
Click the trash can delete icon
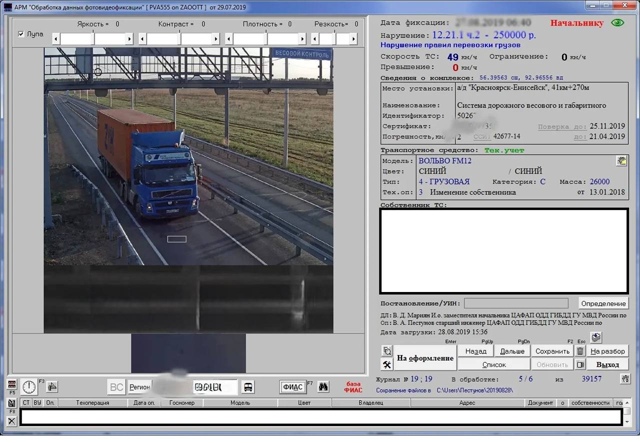point(580,351)
